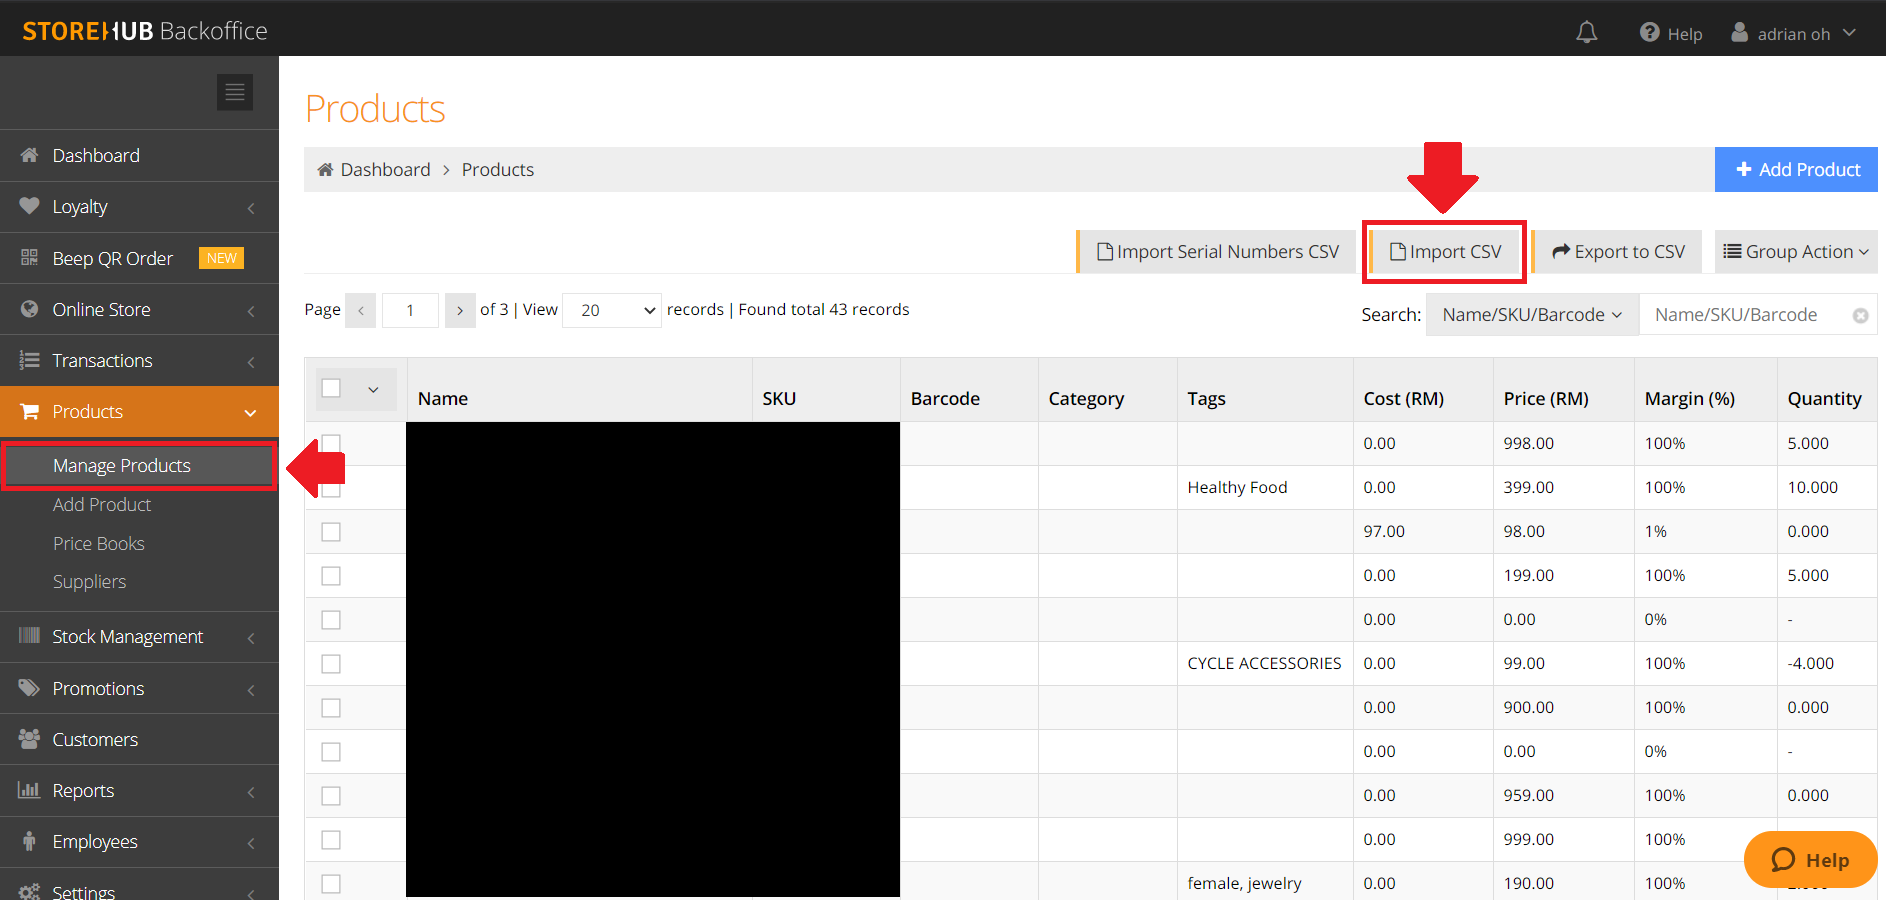Screen dimensions: 1886x900
Task: Open Suppliers in the sidebar
Action: [90, 582]
